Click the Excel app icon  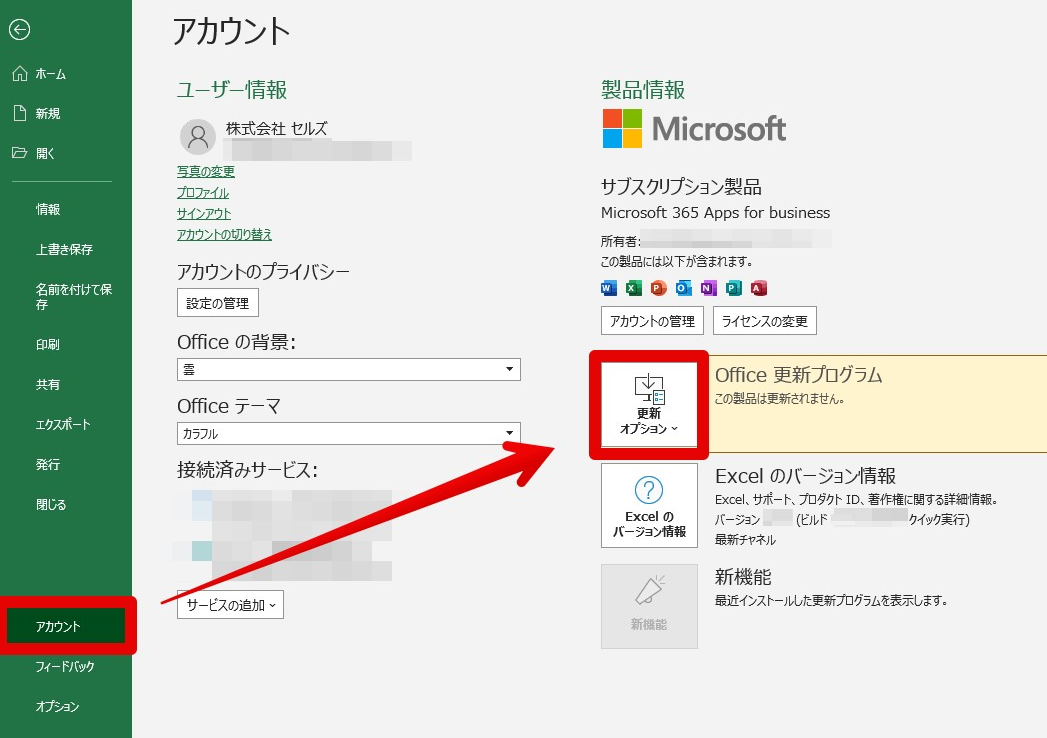(x=634, y=288)
